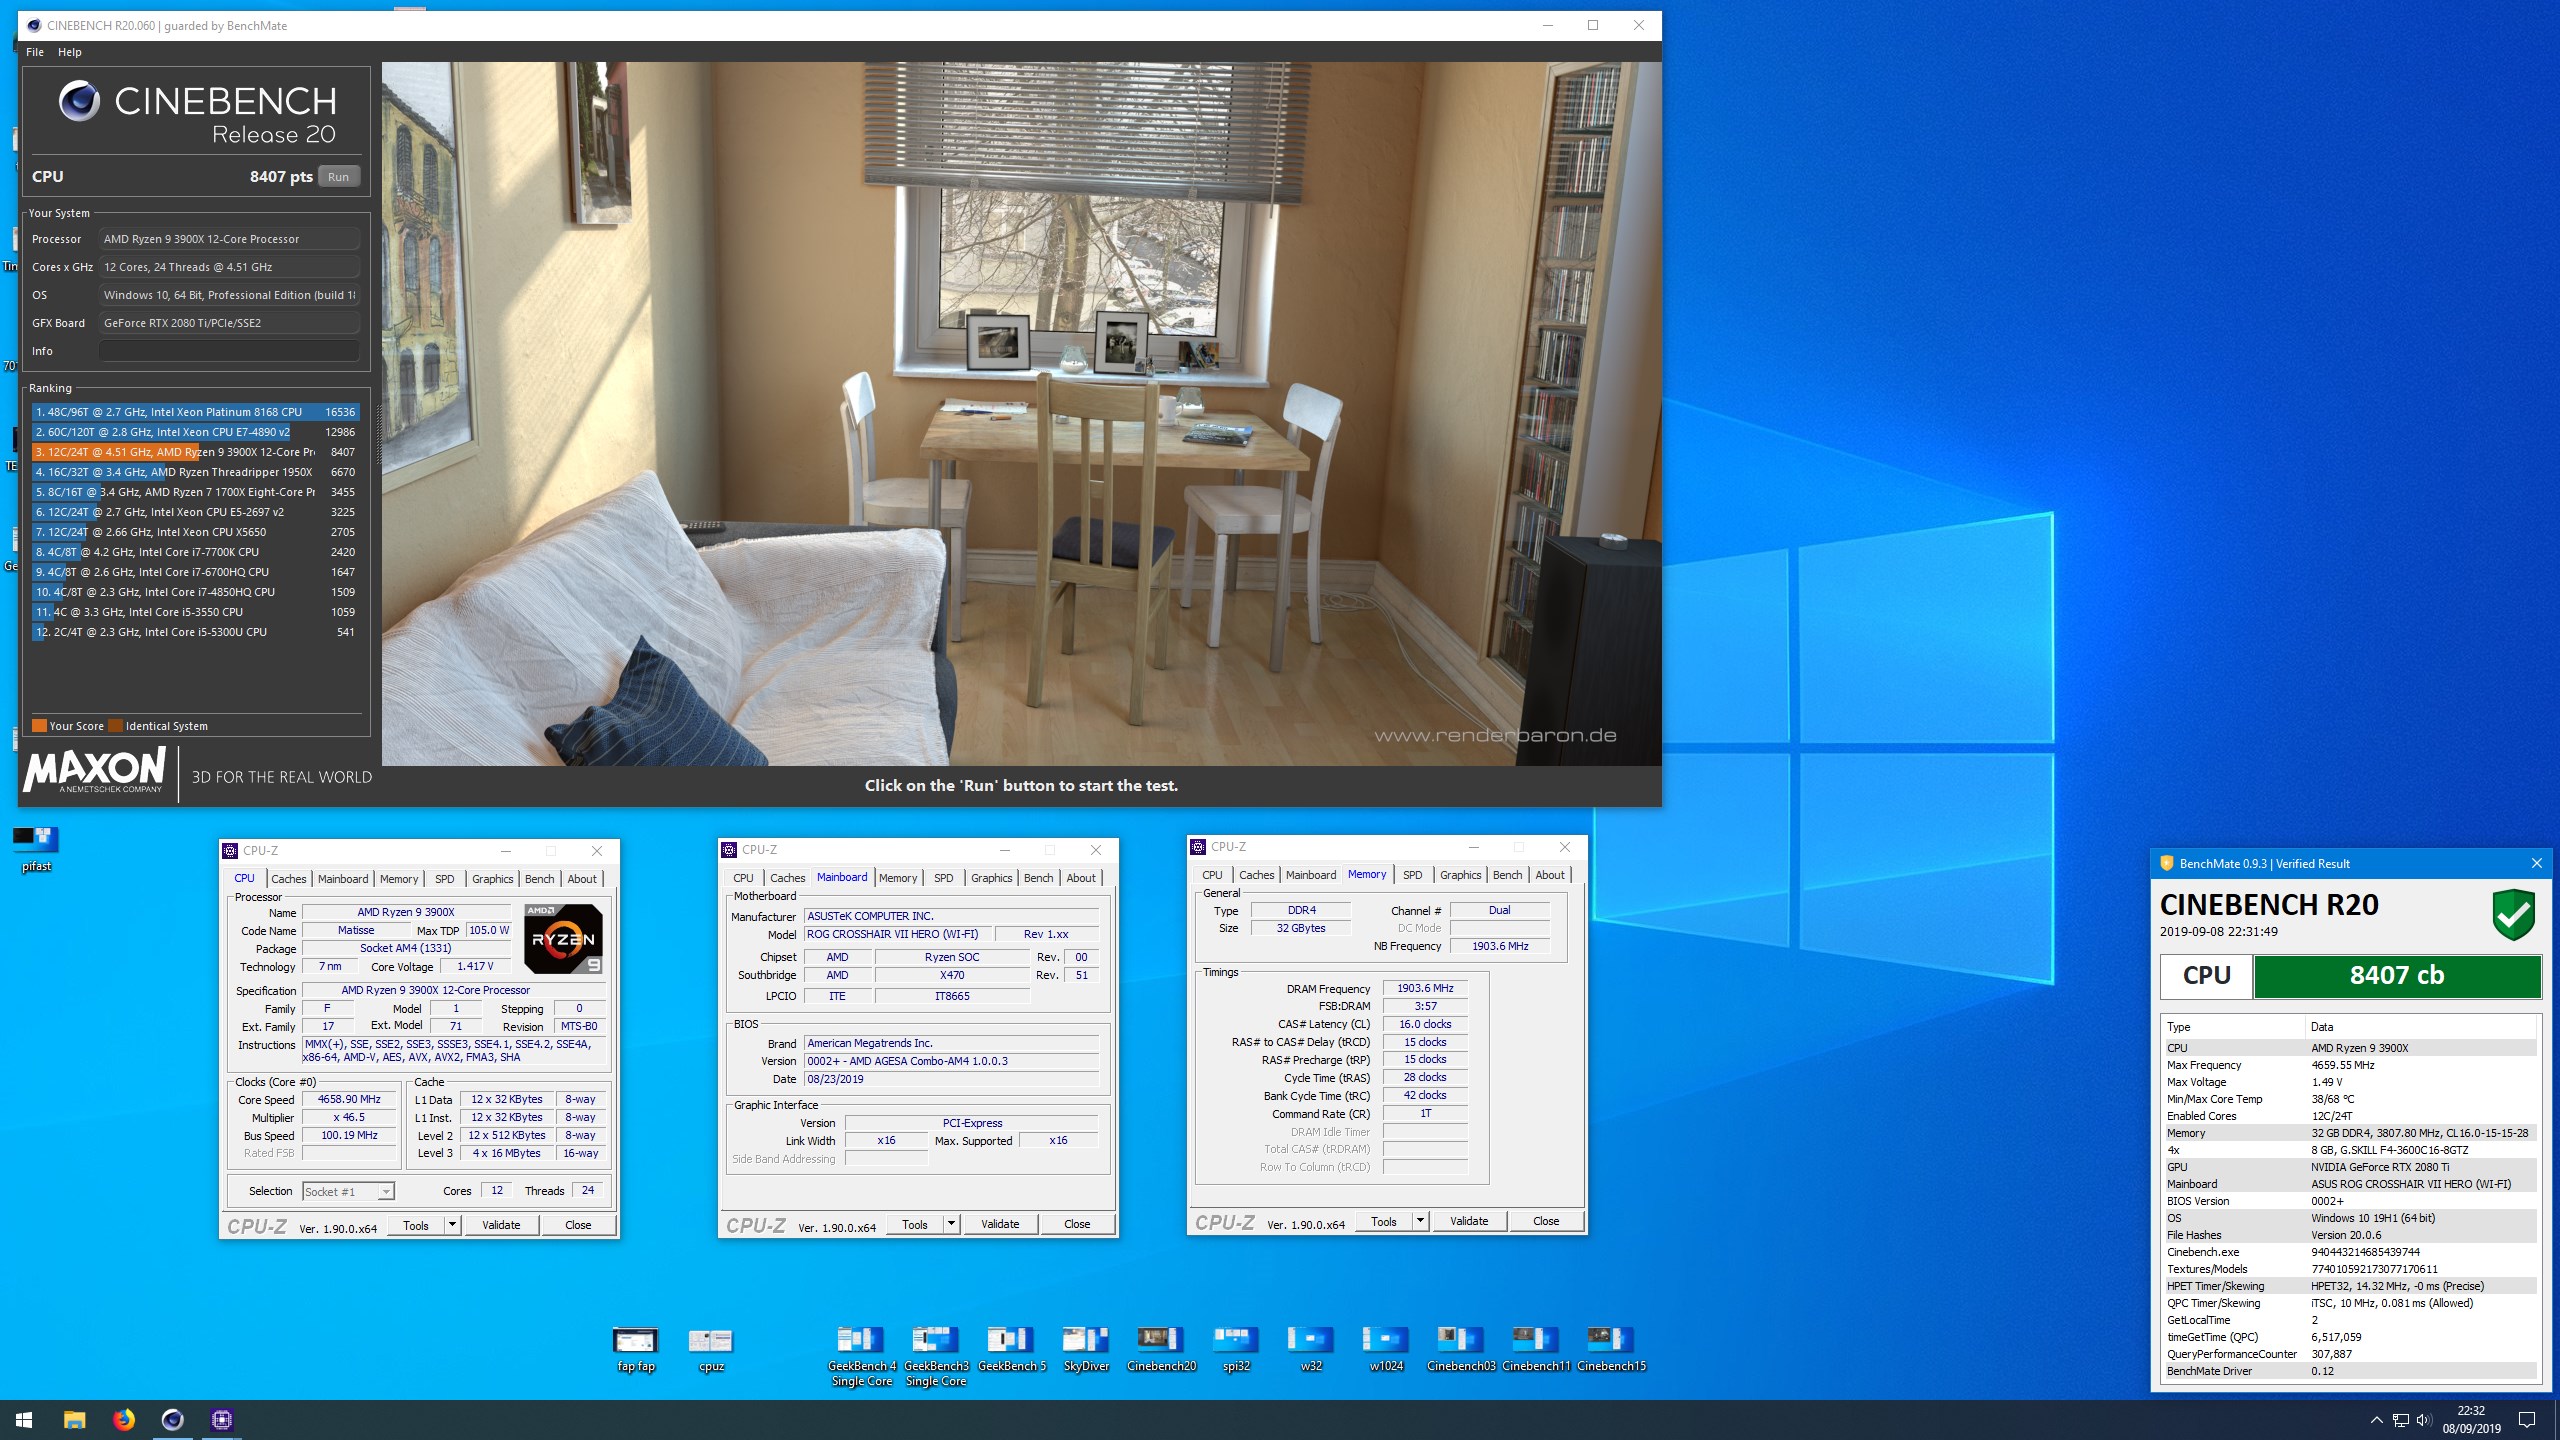
Task: Open the SkyDiver desktop shortcut
Action: [x=1086, y=1349]
